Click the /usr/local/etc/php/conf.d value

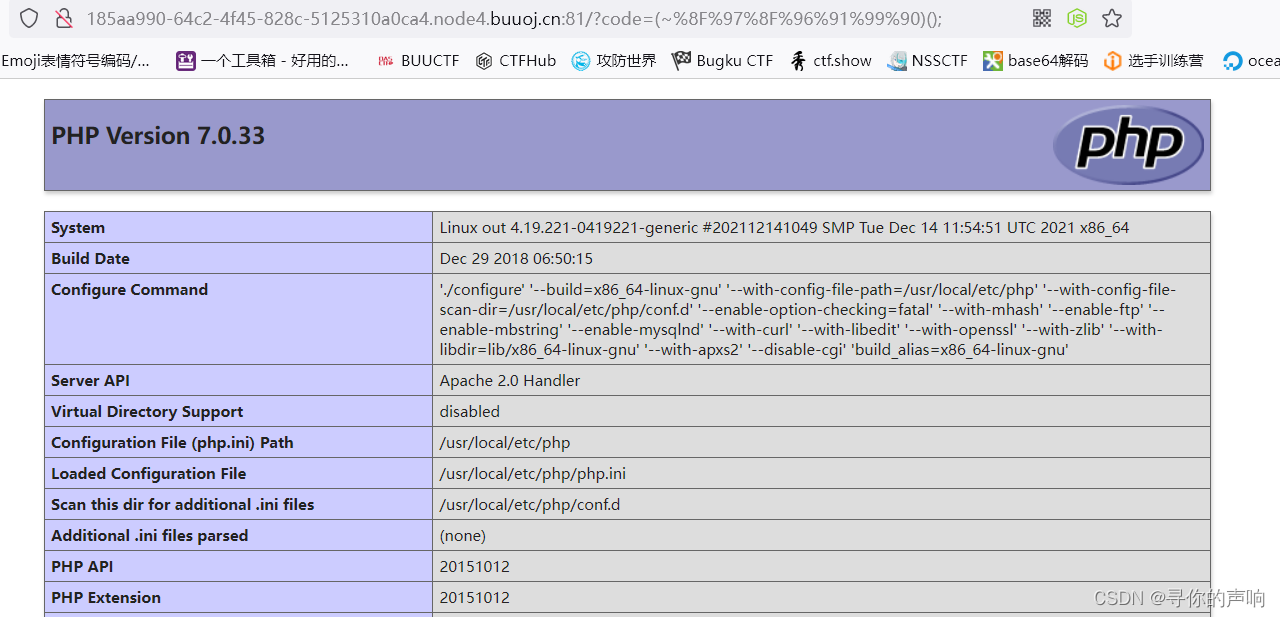coord(530,505)
